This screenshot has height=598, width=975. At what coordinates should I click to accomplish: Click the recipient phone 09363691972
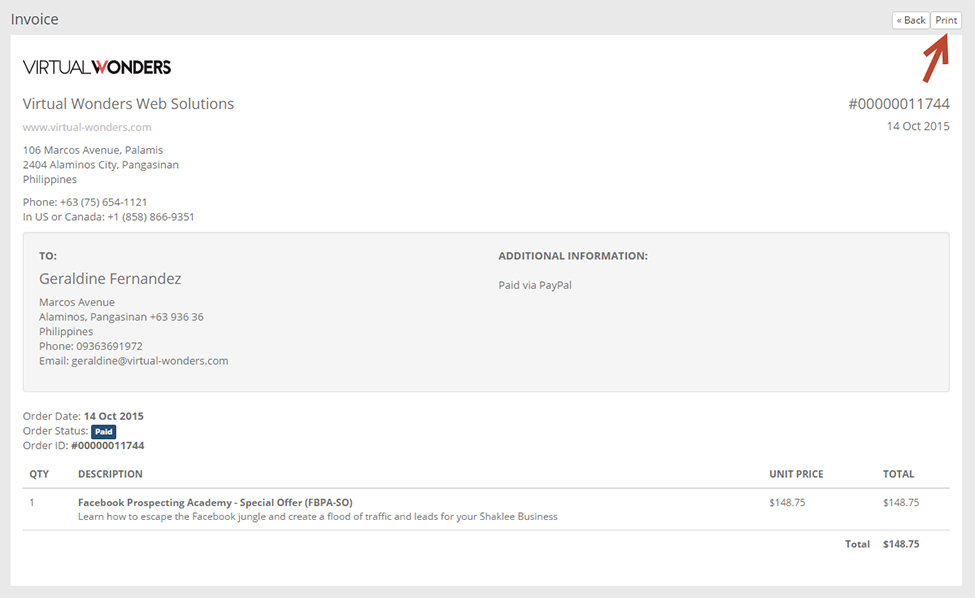[x=109, y=346]
